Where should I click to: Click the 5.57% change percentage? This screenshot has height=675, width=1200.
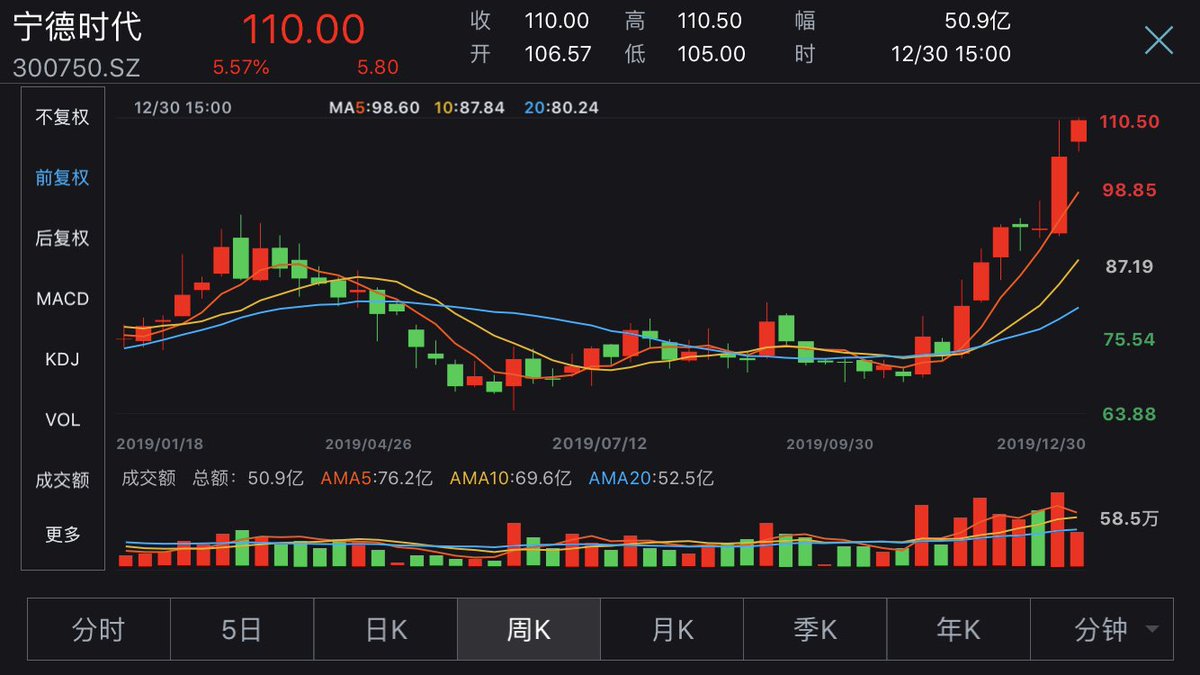[241, 67]
